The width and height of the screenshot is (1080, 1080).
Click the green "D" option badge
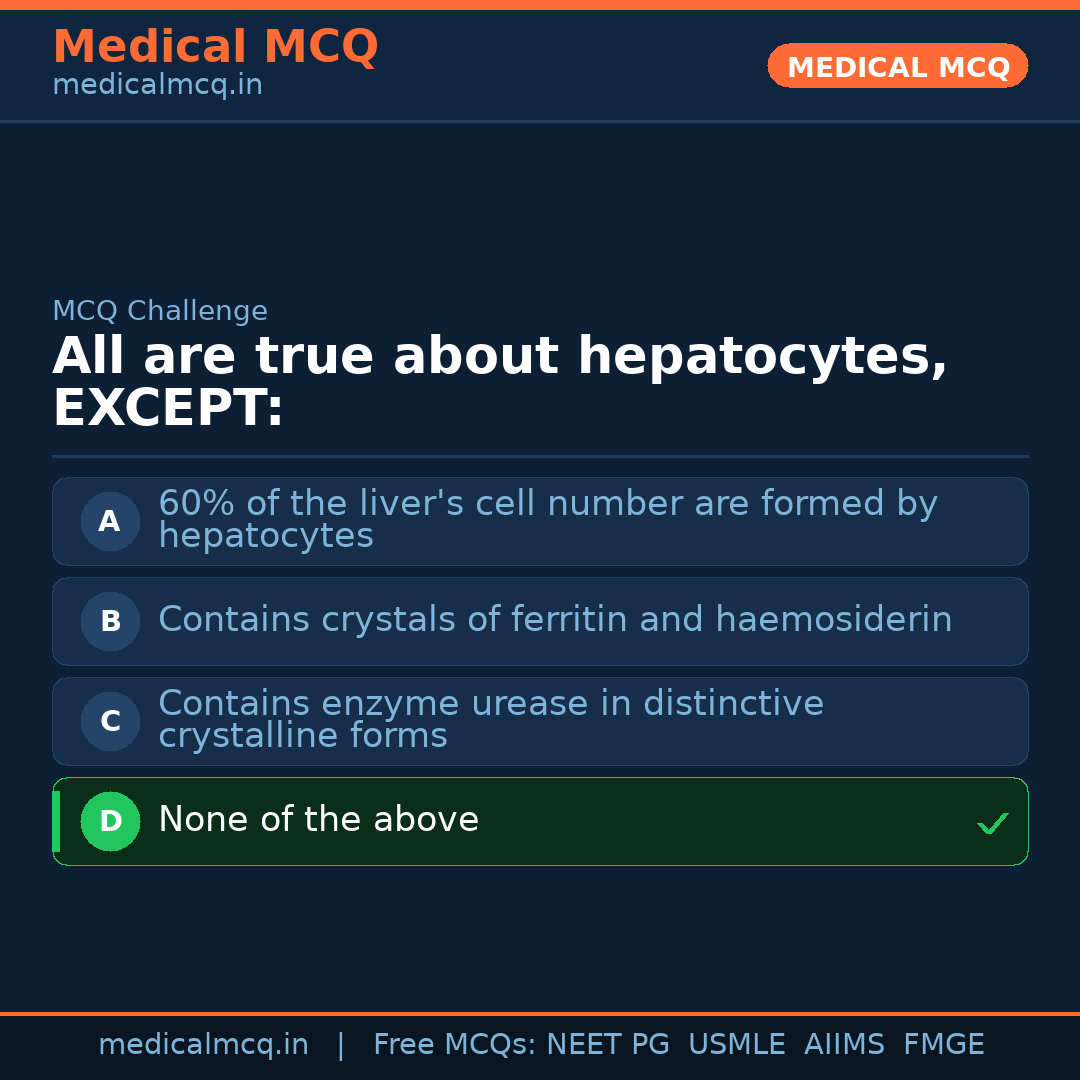coord(110,821)
